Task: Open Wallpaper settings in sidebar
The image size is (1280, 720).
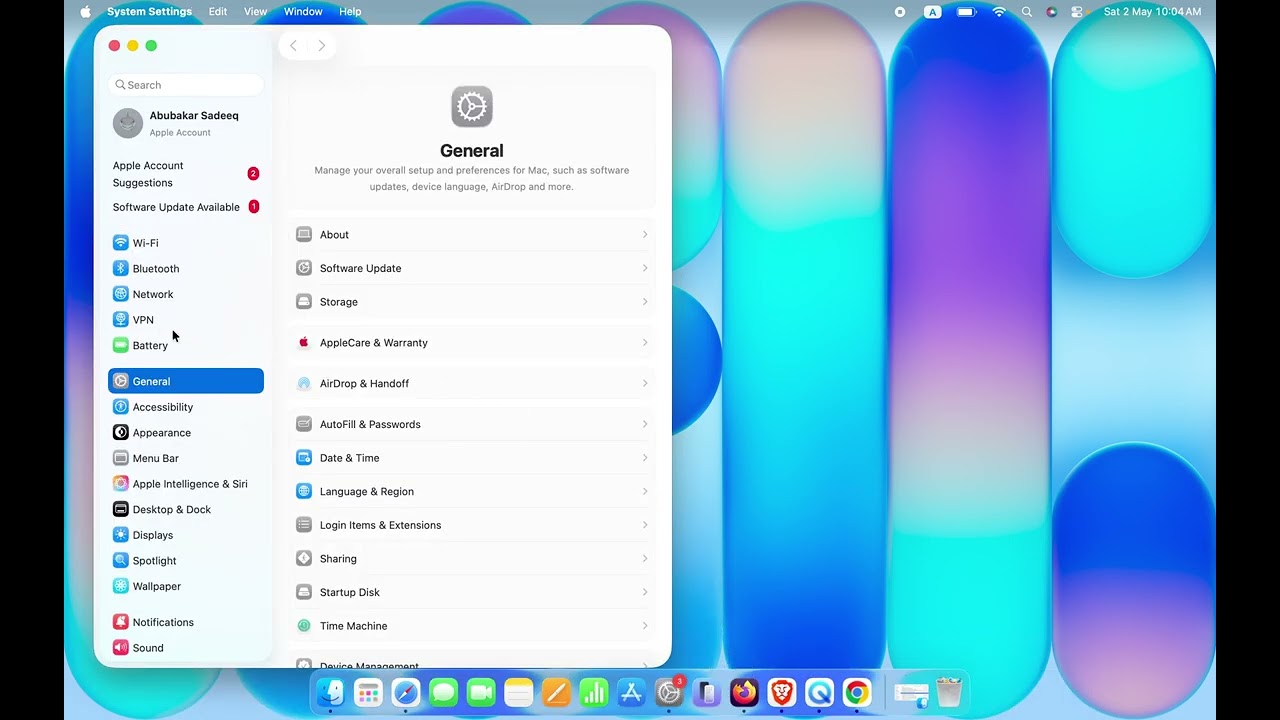Action: pyautogui.click(x=186, y=586)
